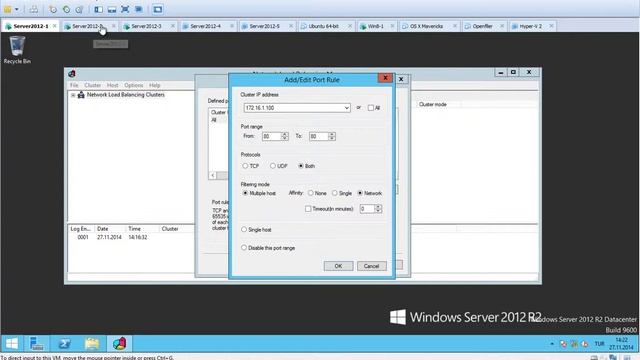Image resolution: width=640 pixels, height=360 pixels.
Task: Select the Both protocols radio button
Action: coord(301,166)
